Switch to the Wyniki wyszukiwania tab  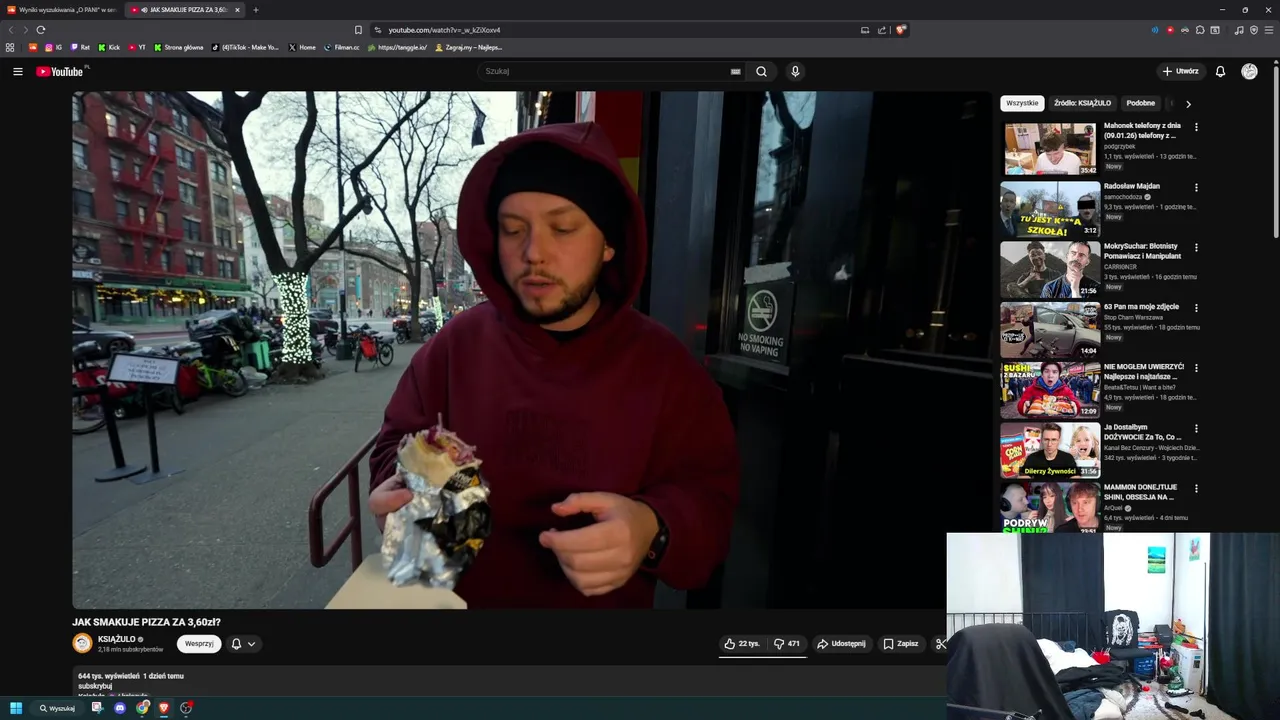pos(62,10)
